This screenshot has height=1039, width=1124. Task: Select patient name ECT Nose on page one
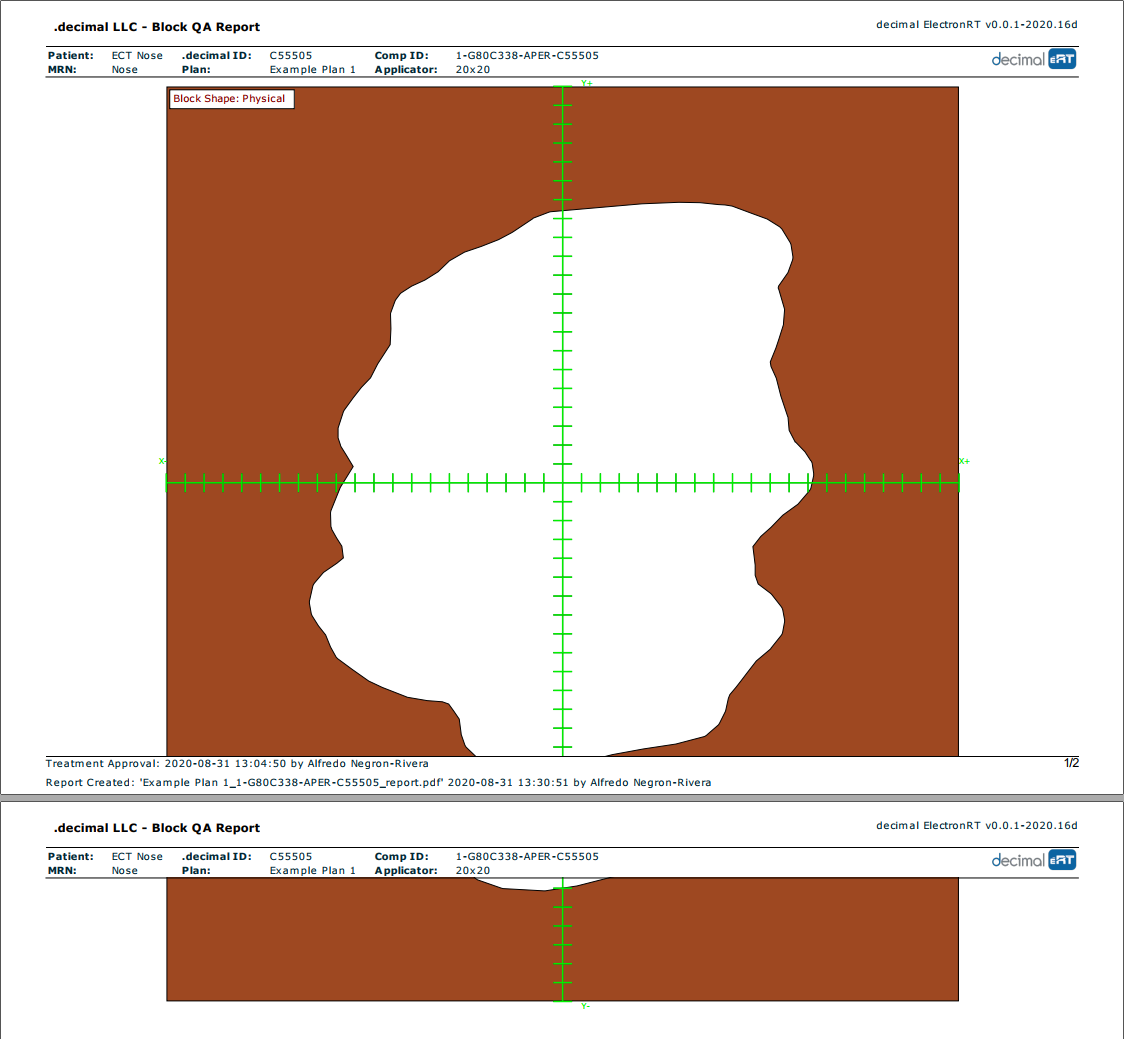[x=137, y=56]
